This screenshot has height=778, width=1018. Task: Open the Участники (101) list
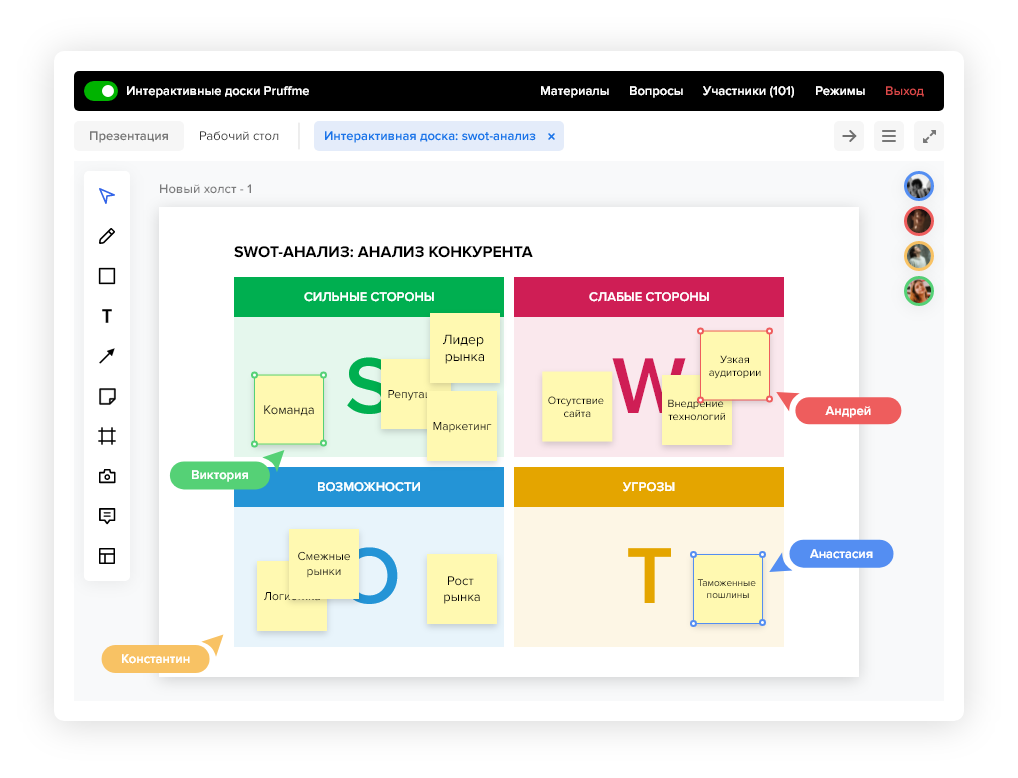748,91
